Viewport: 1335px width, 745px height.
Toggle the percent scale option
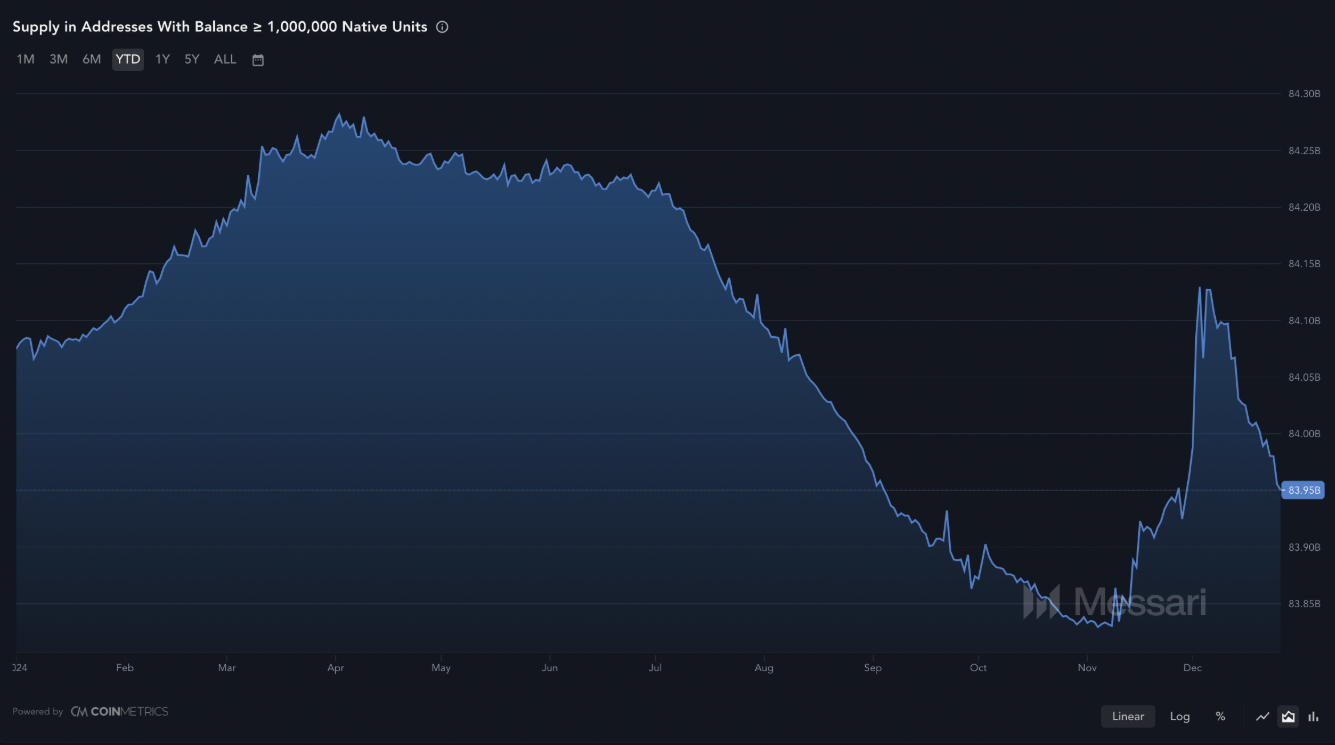click(1220, 716)
